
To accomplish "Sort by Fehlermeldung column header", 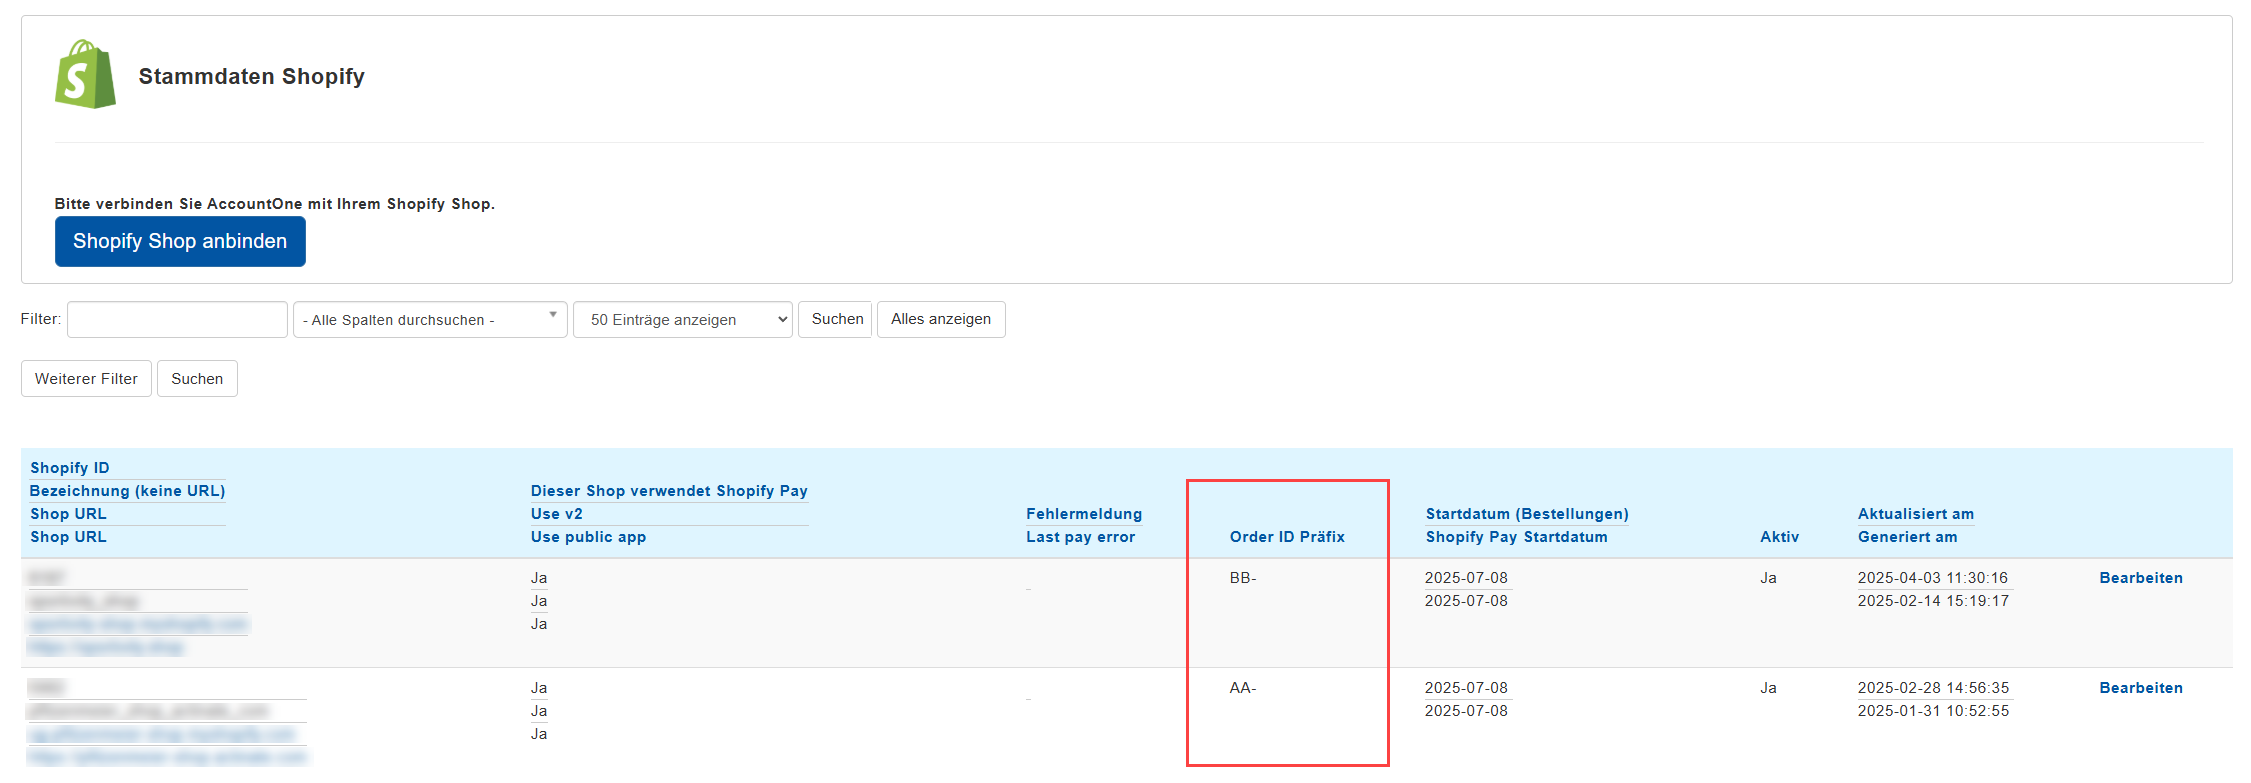I will 1084,514.
